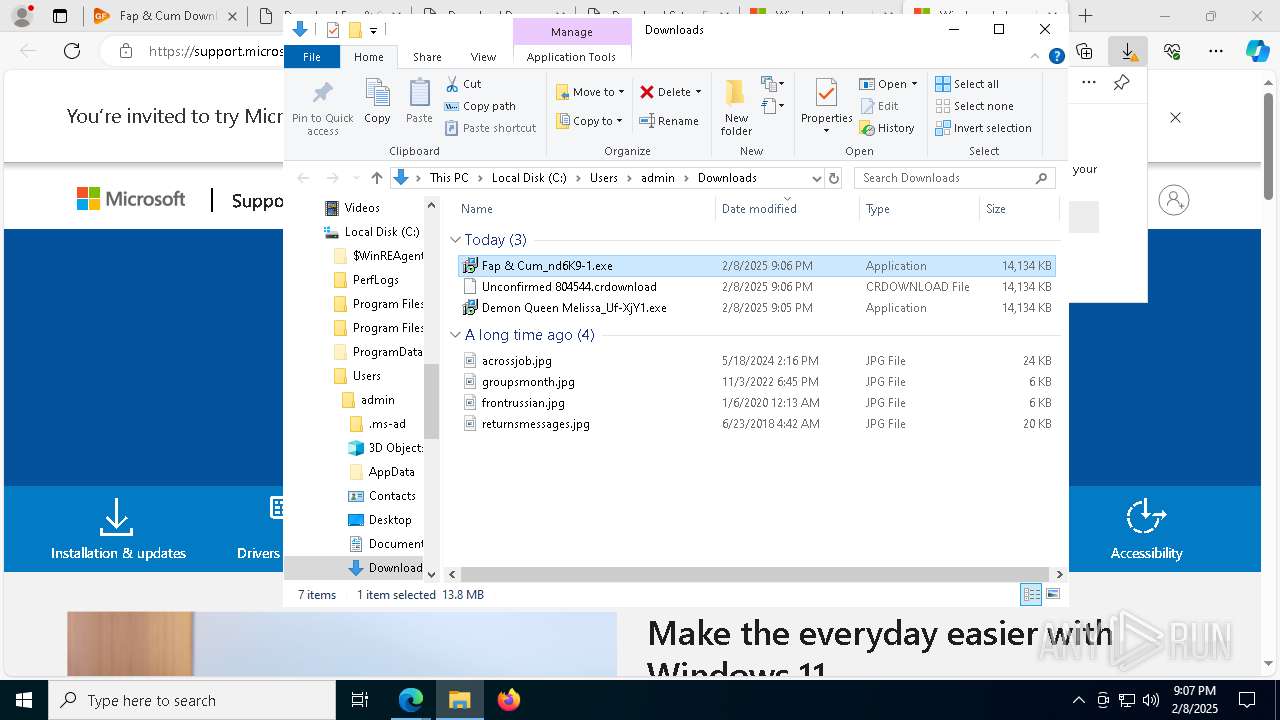This screenshot has height=720, width=1280.
Task: Switch to Home ribbon tab
Action: 368,57
